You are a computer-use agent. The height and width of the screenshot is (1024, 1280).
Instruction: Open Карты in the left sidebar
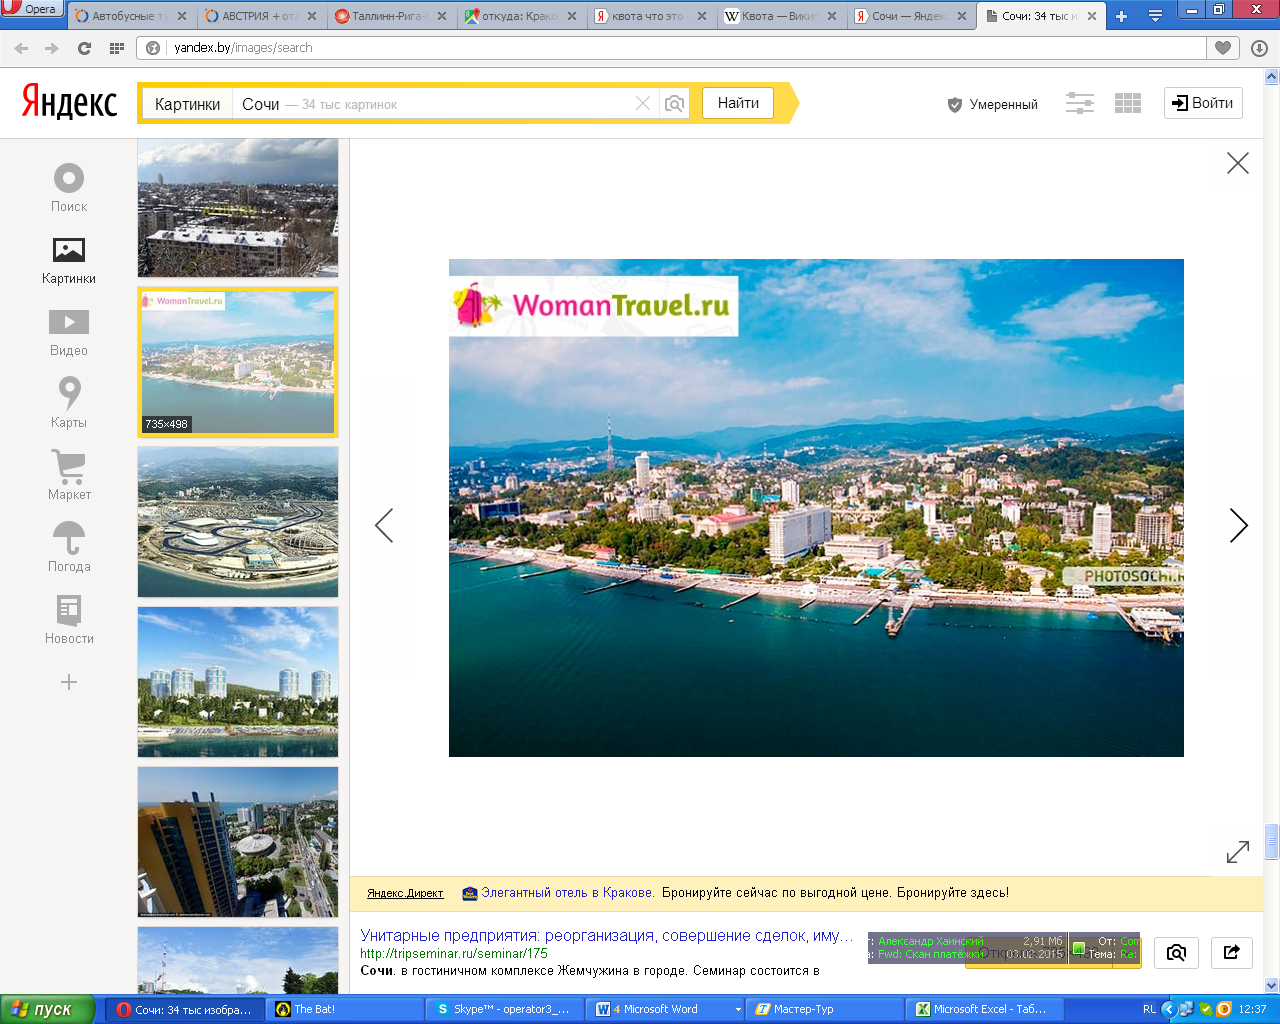69,402
